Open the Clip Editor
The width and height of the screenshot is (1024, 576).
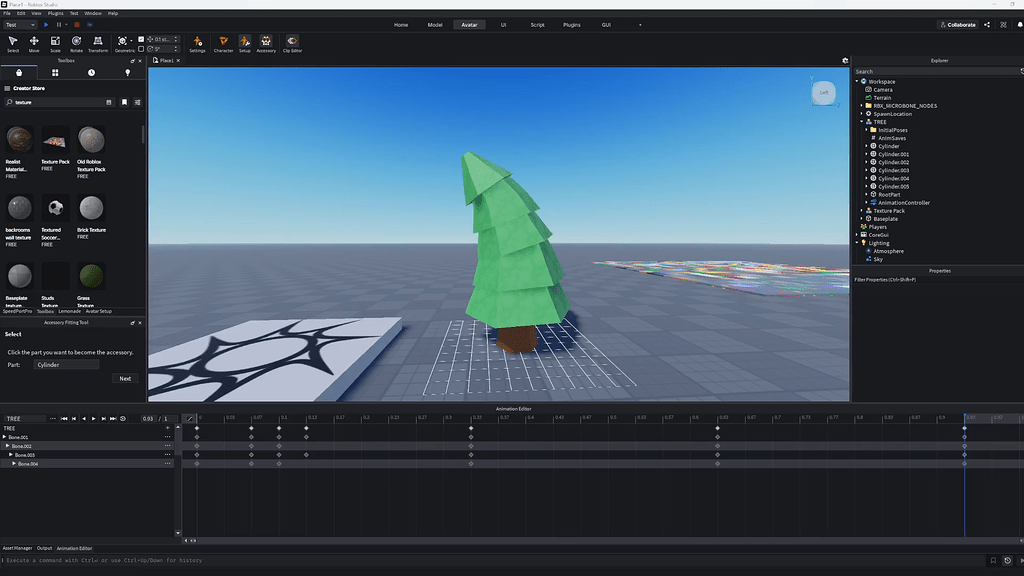292,44
